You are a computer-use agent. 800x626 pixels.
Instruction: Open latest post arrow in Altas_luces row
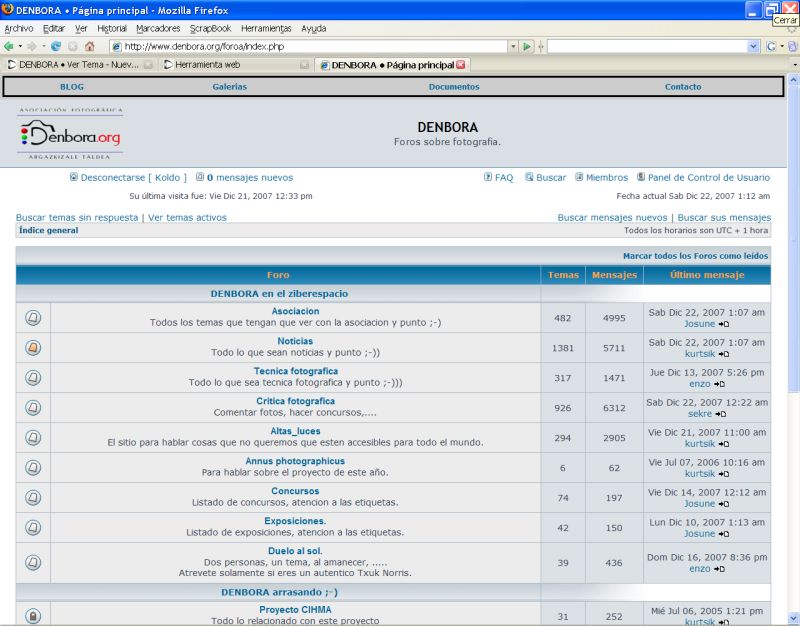click(x=723, y=444)
